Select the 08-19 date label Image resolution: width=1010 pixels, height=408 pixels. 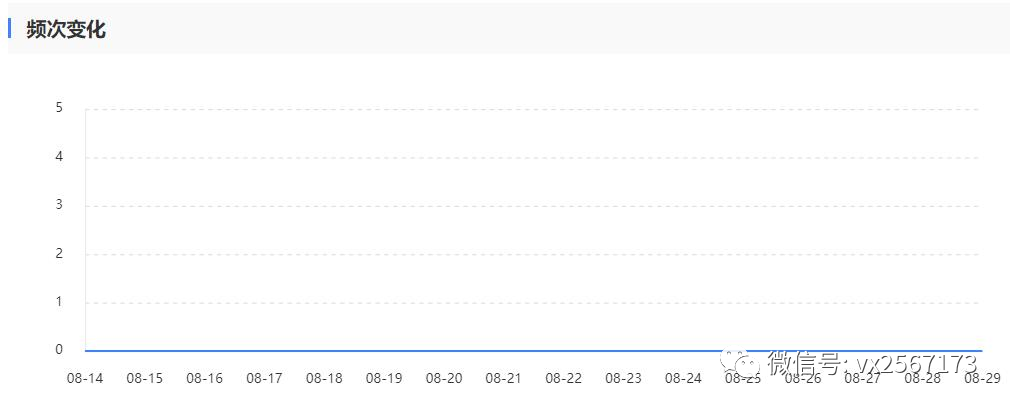click(x=384, y=378)
